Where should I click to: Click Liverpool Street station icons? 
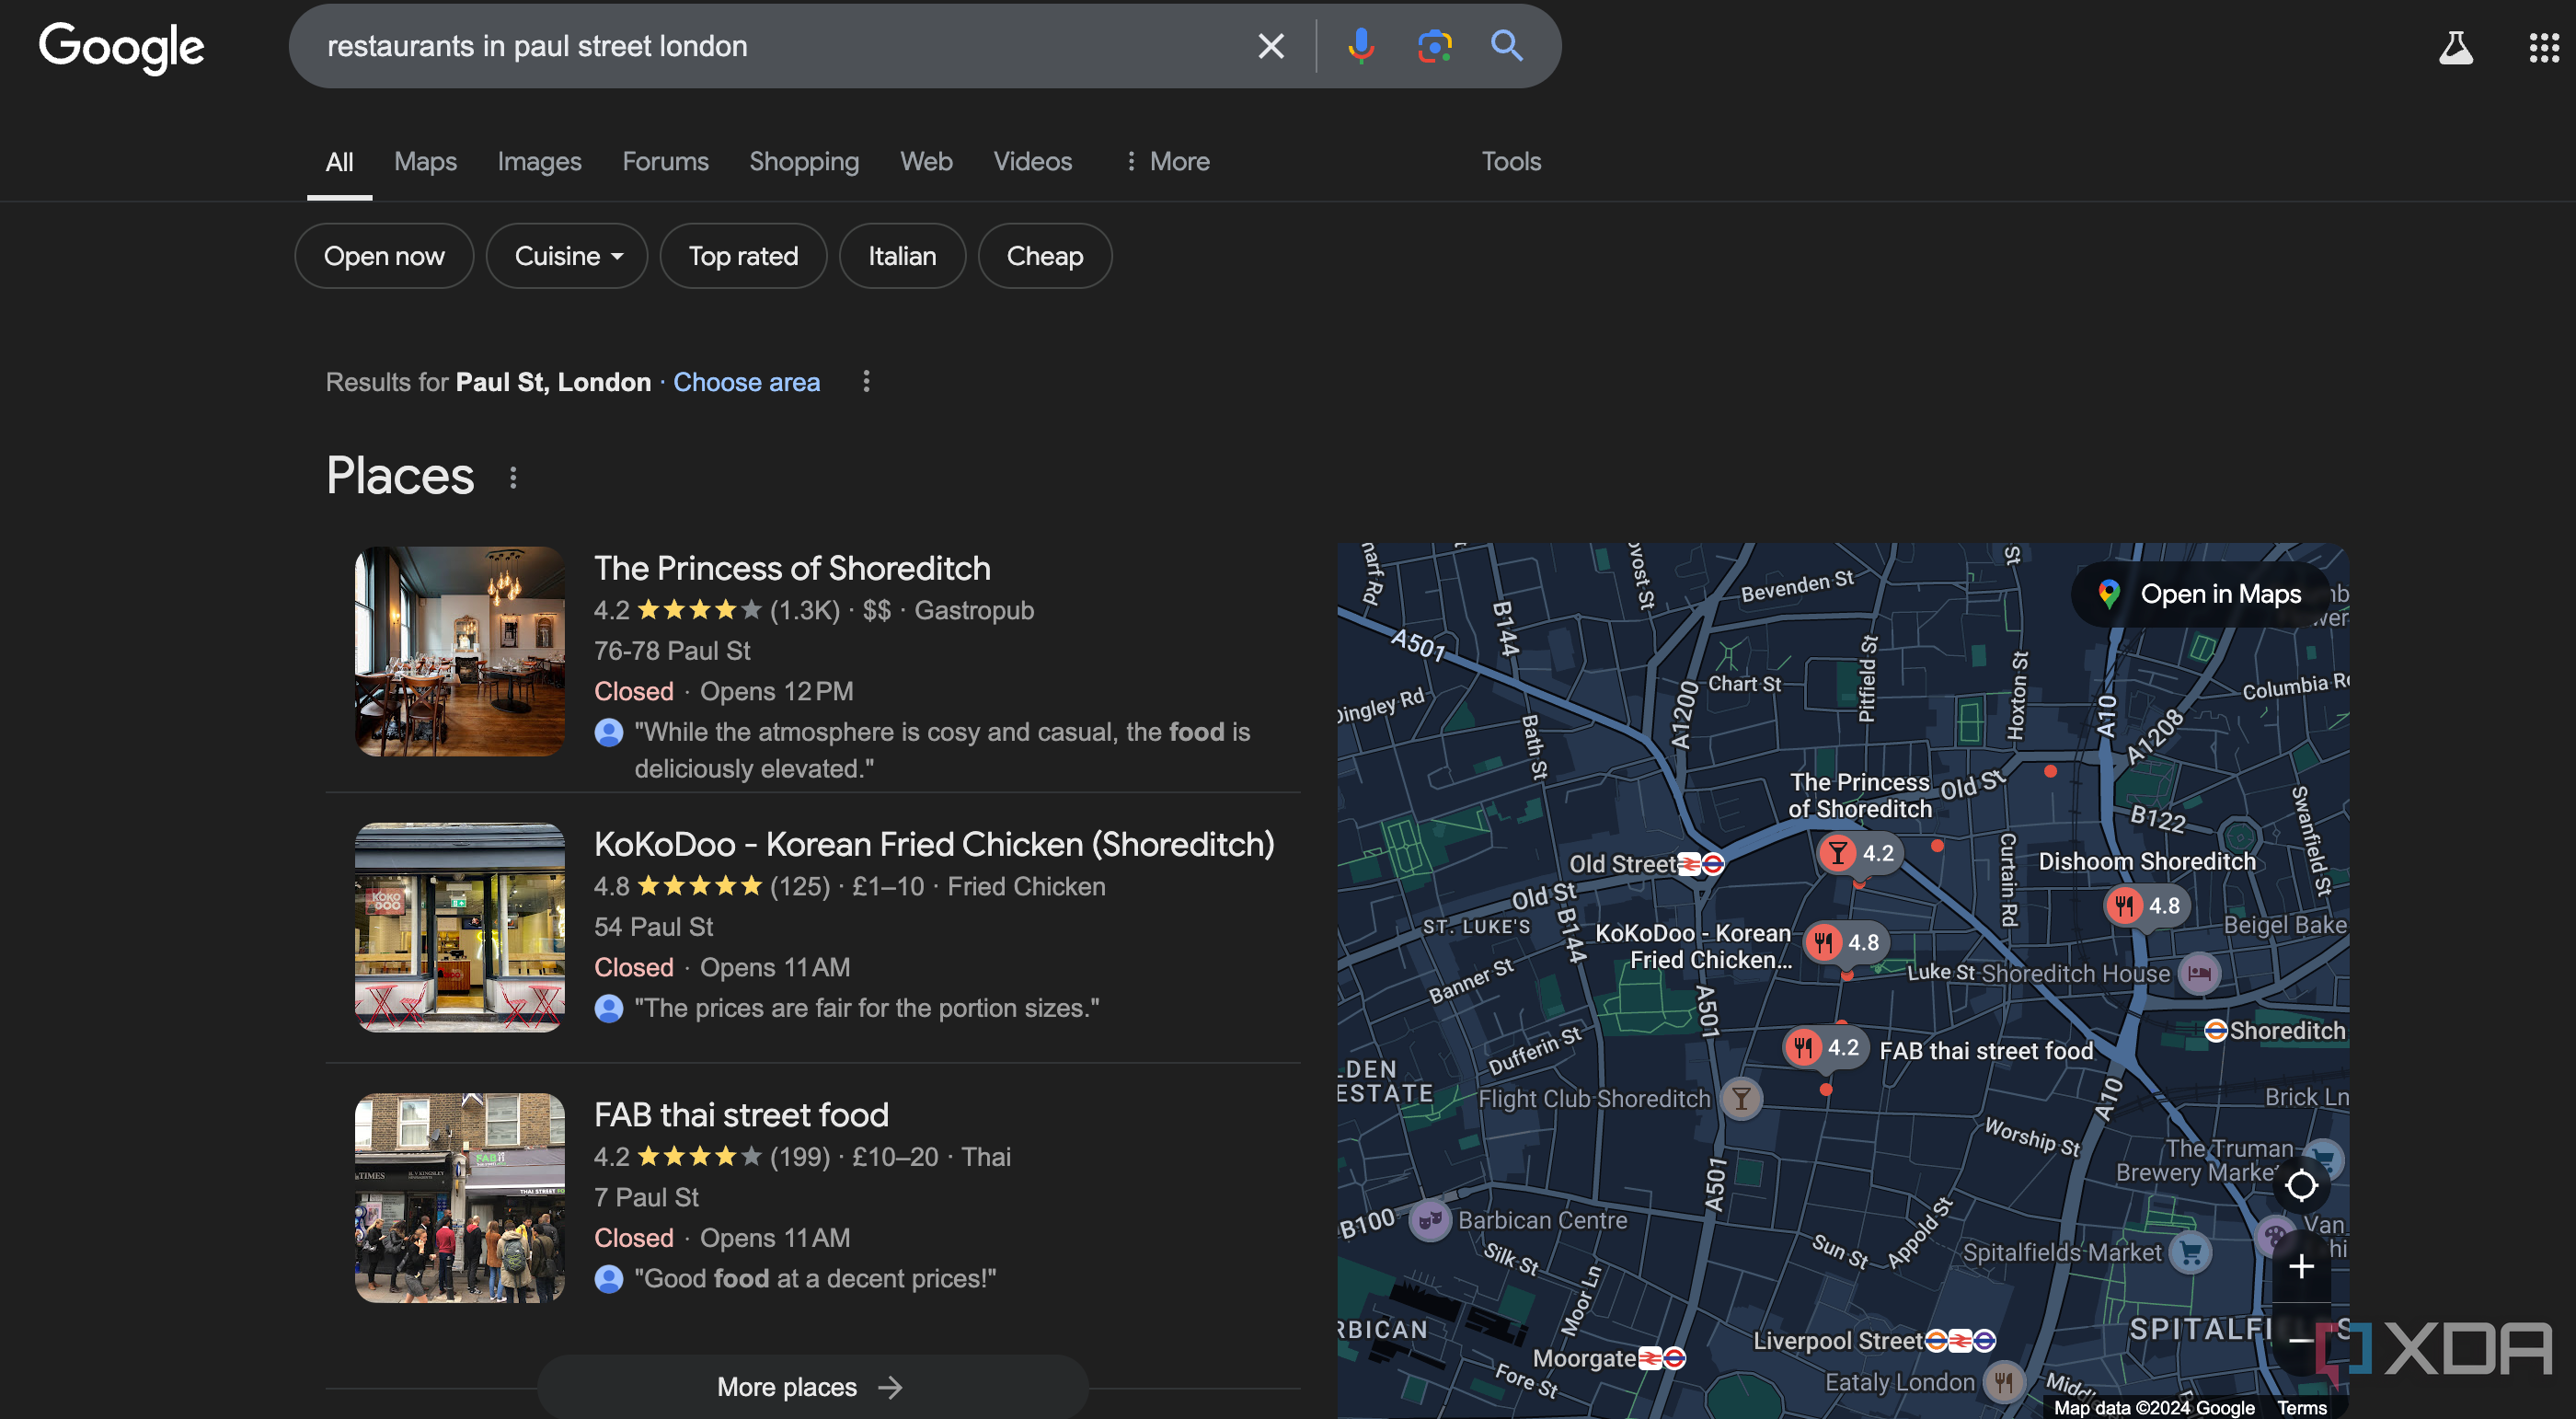tap(1960, 1340)
